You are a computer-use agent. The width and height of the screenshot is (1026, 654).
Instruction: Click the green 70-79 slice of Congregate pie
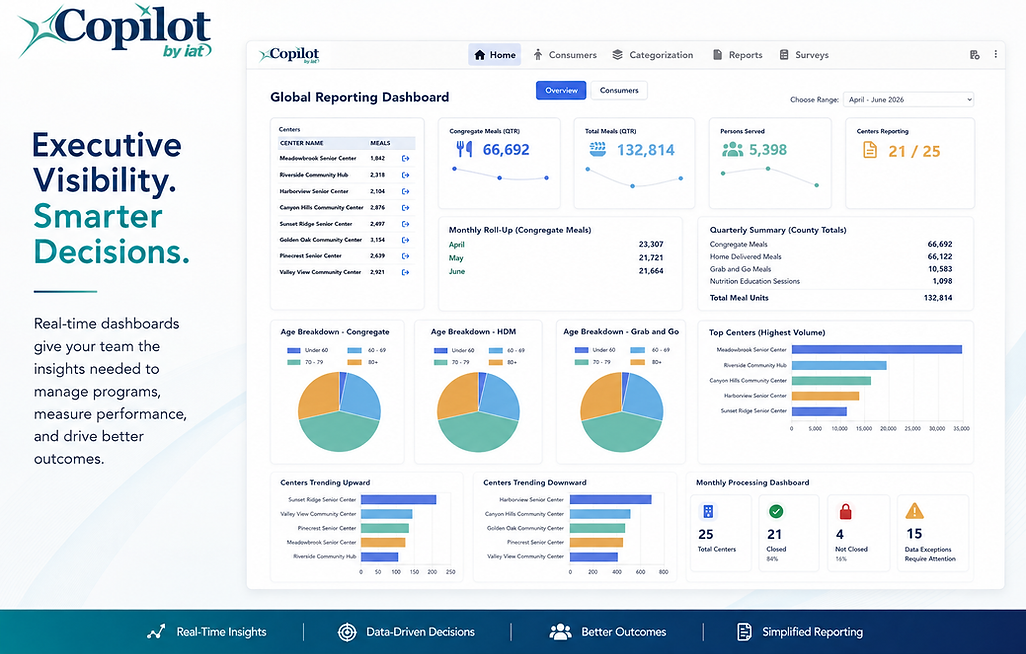pyautogui.click(x=339, y=432)
